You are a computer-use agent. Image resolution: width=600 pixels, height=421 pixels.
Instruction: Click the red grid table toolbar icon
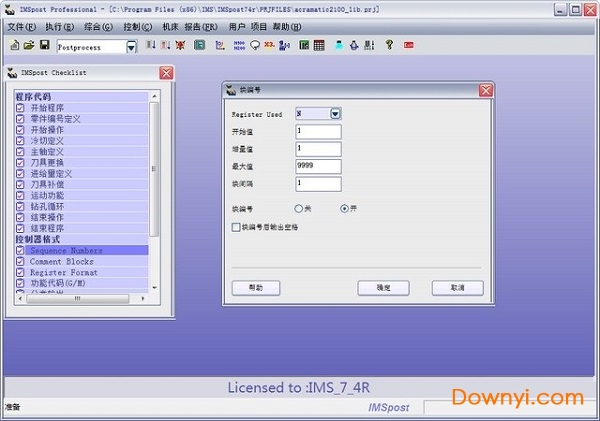319,45
